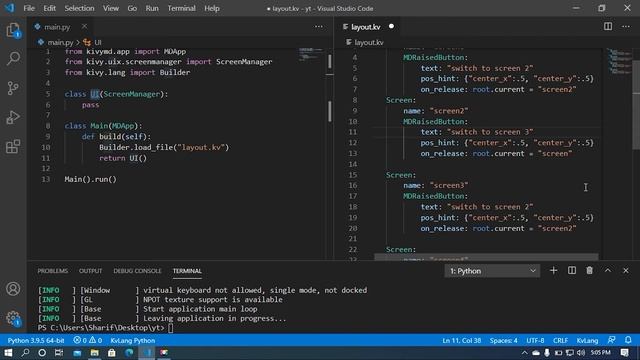Click layout.kv in the breadcrumb
This screenshot has width=640, height=360.
(x=369, y=42)
